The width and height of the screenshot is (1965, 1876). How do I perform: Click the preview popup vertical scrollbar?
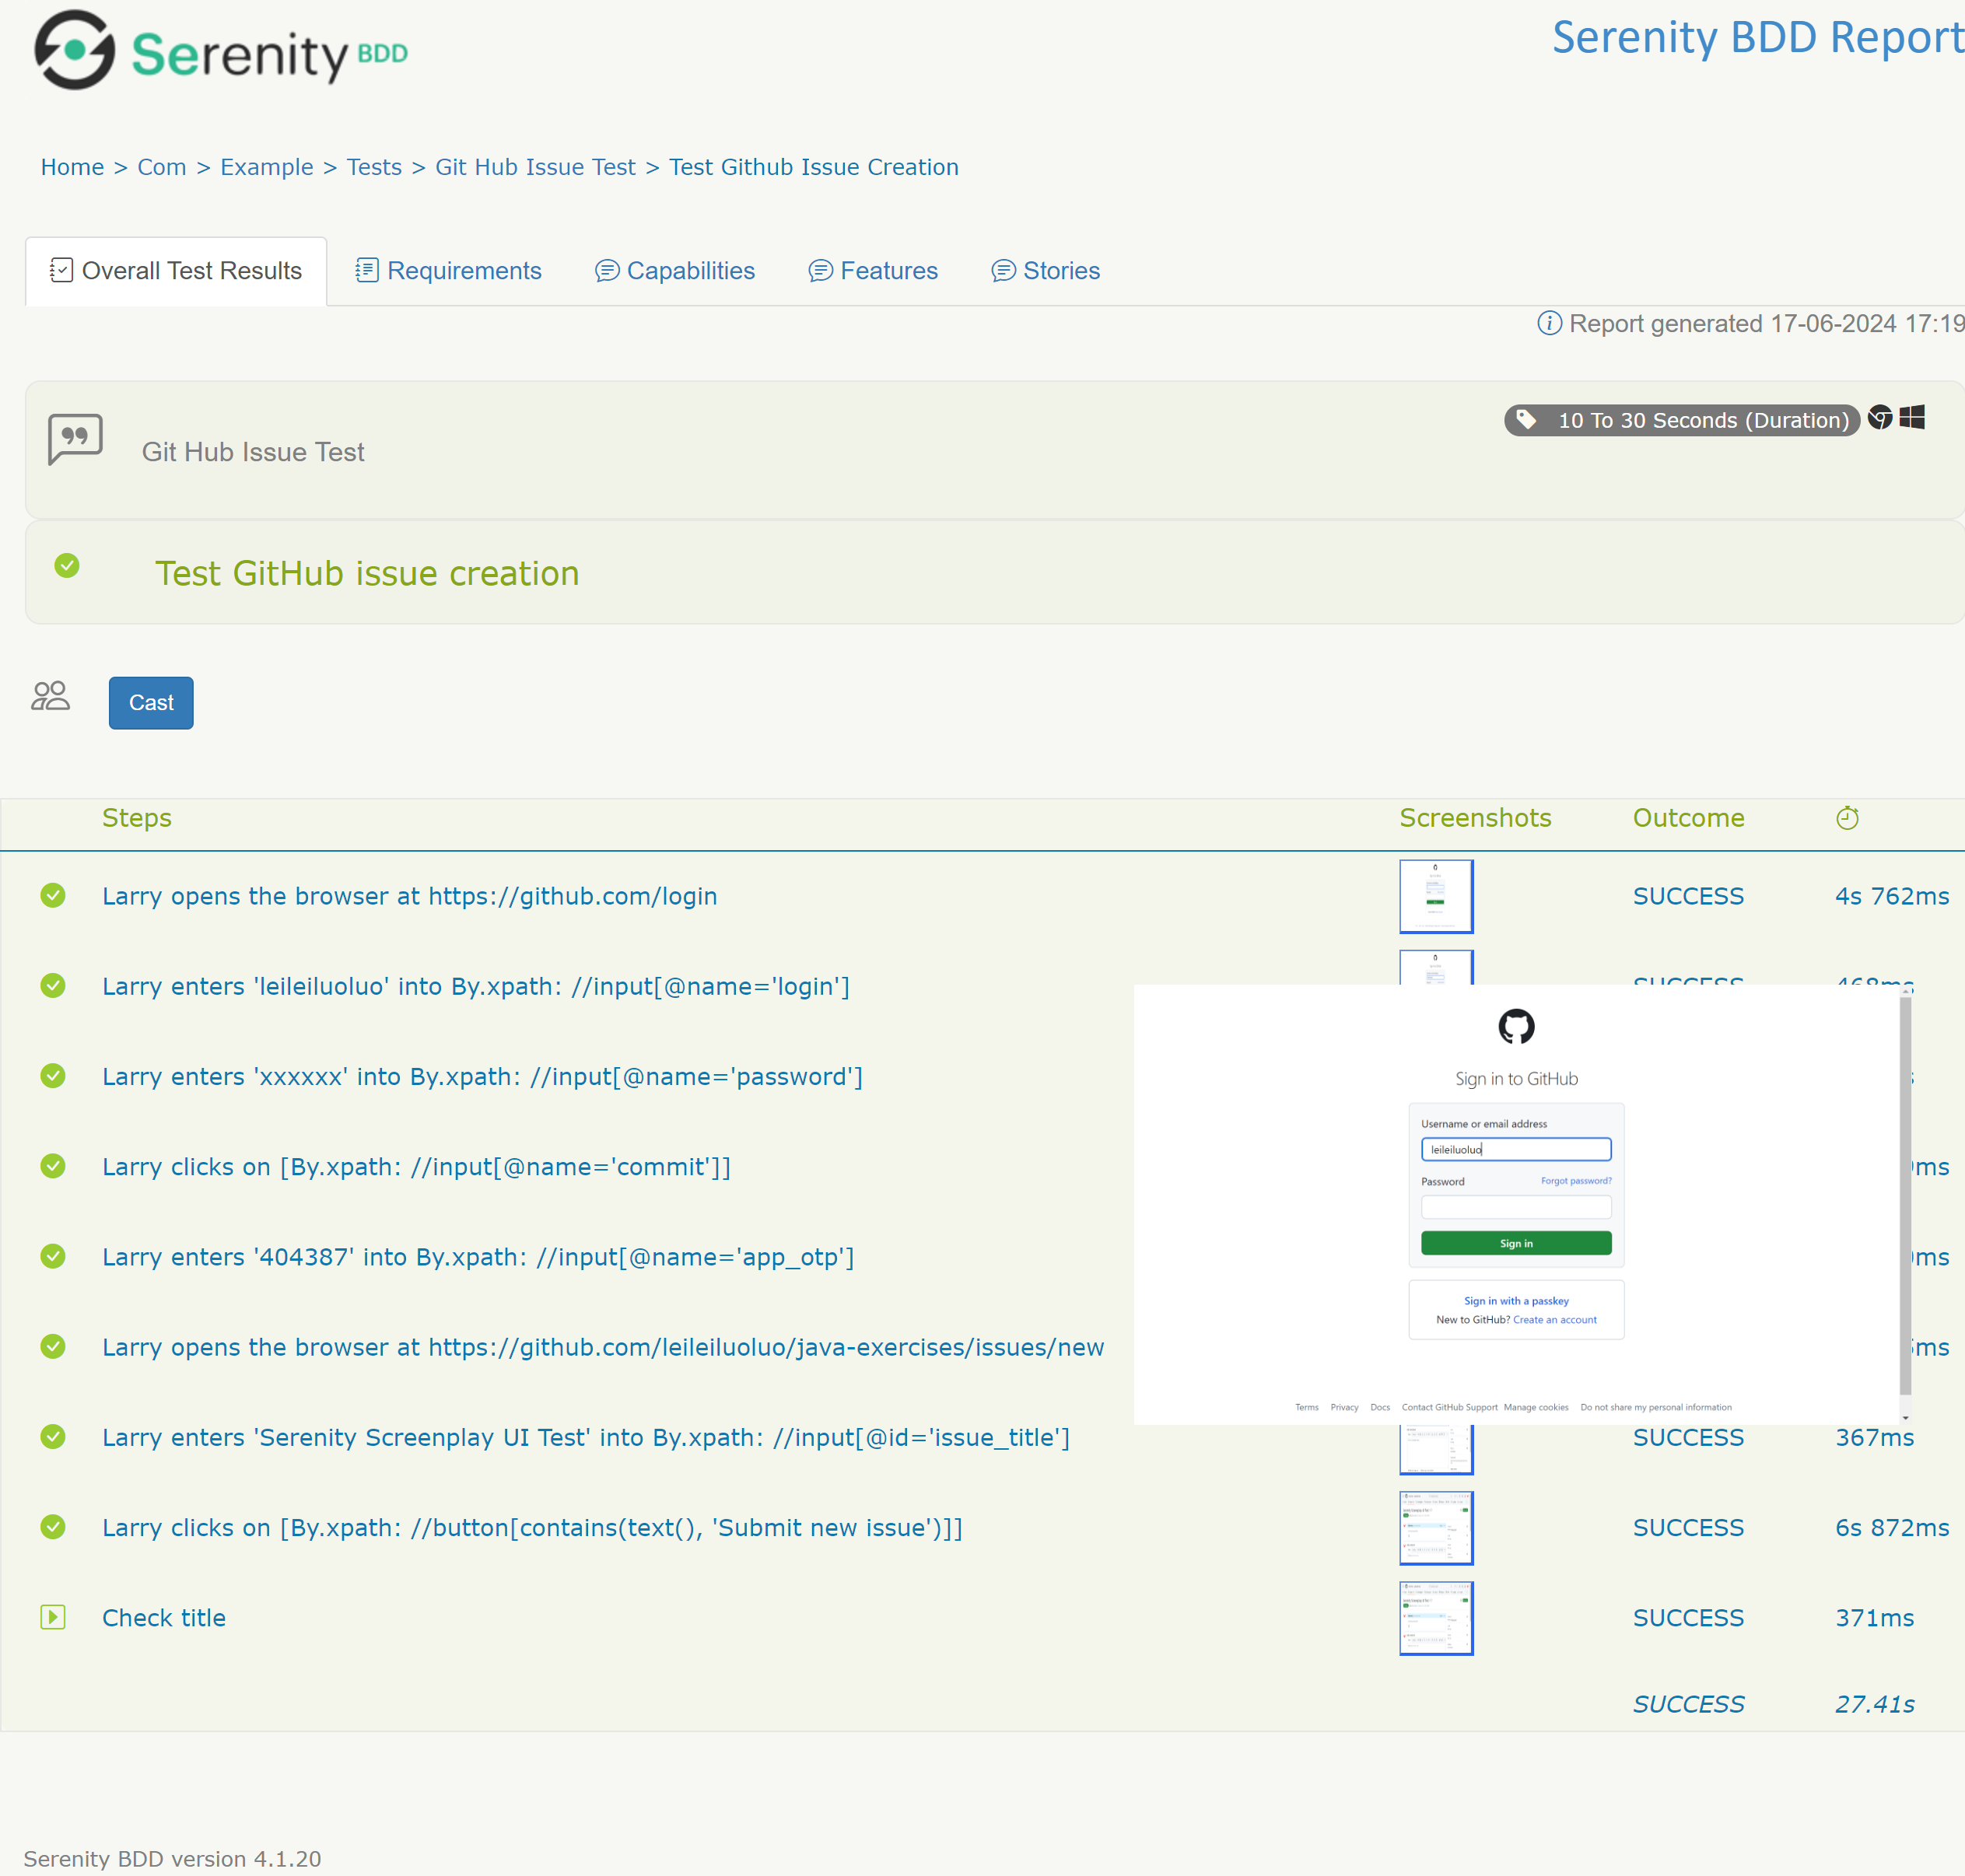point(1905,1195)
